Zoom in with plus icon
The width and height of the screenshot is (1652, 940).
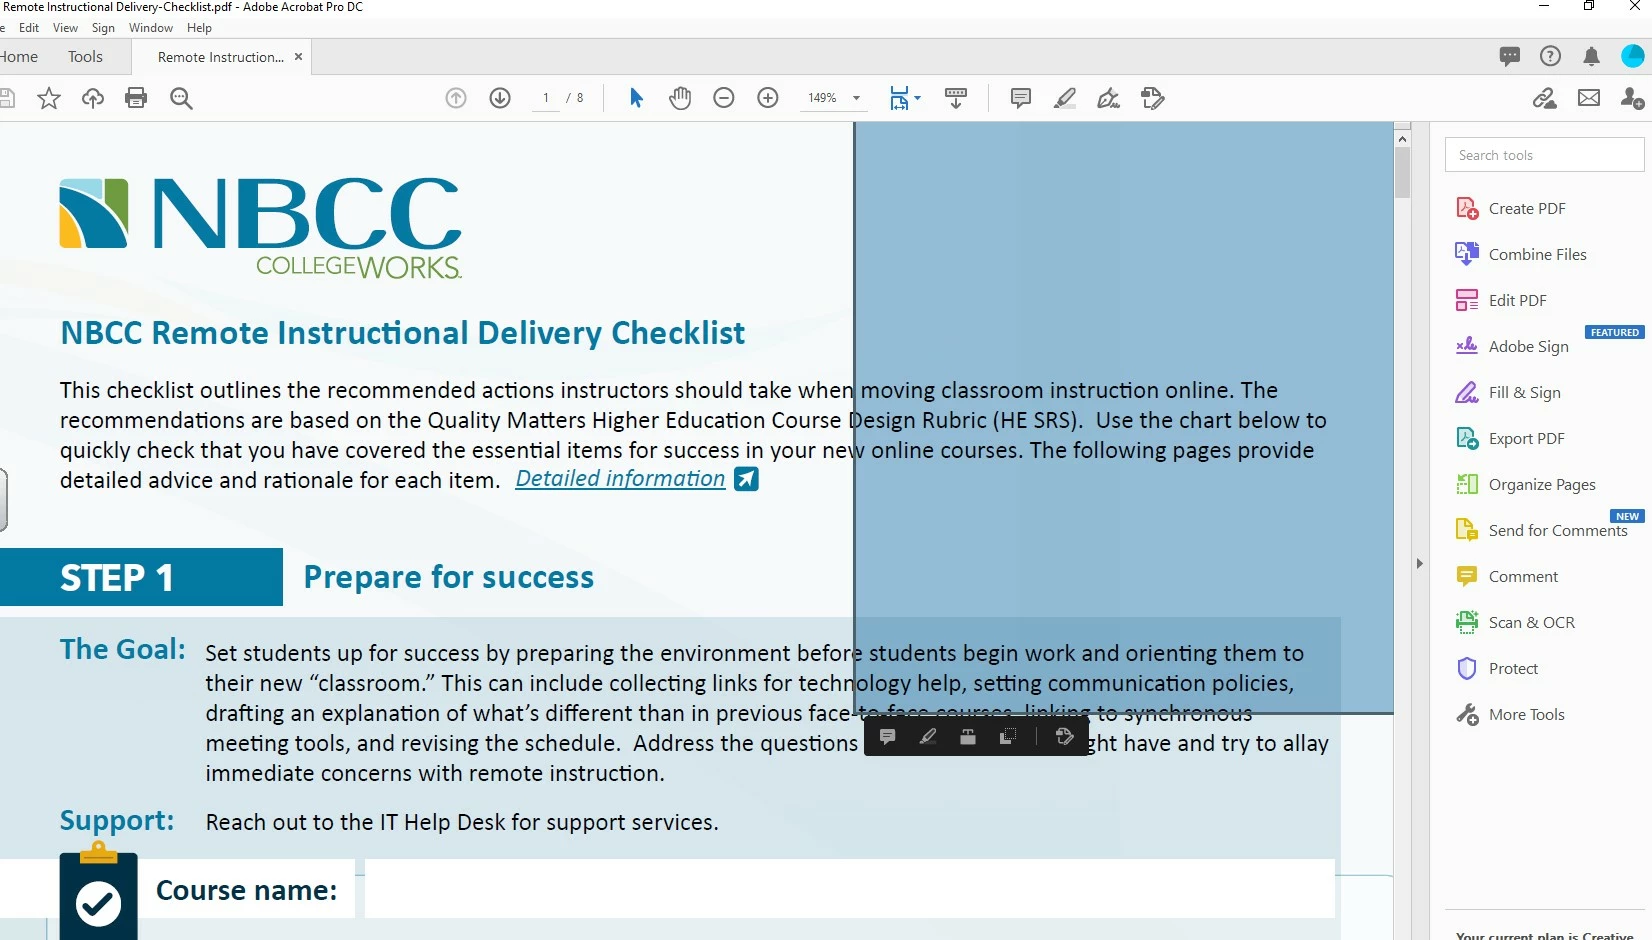[x=768, y=98]
